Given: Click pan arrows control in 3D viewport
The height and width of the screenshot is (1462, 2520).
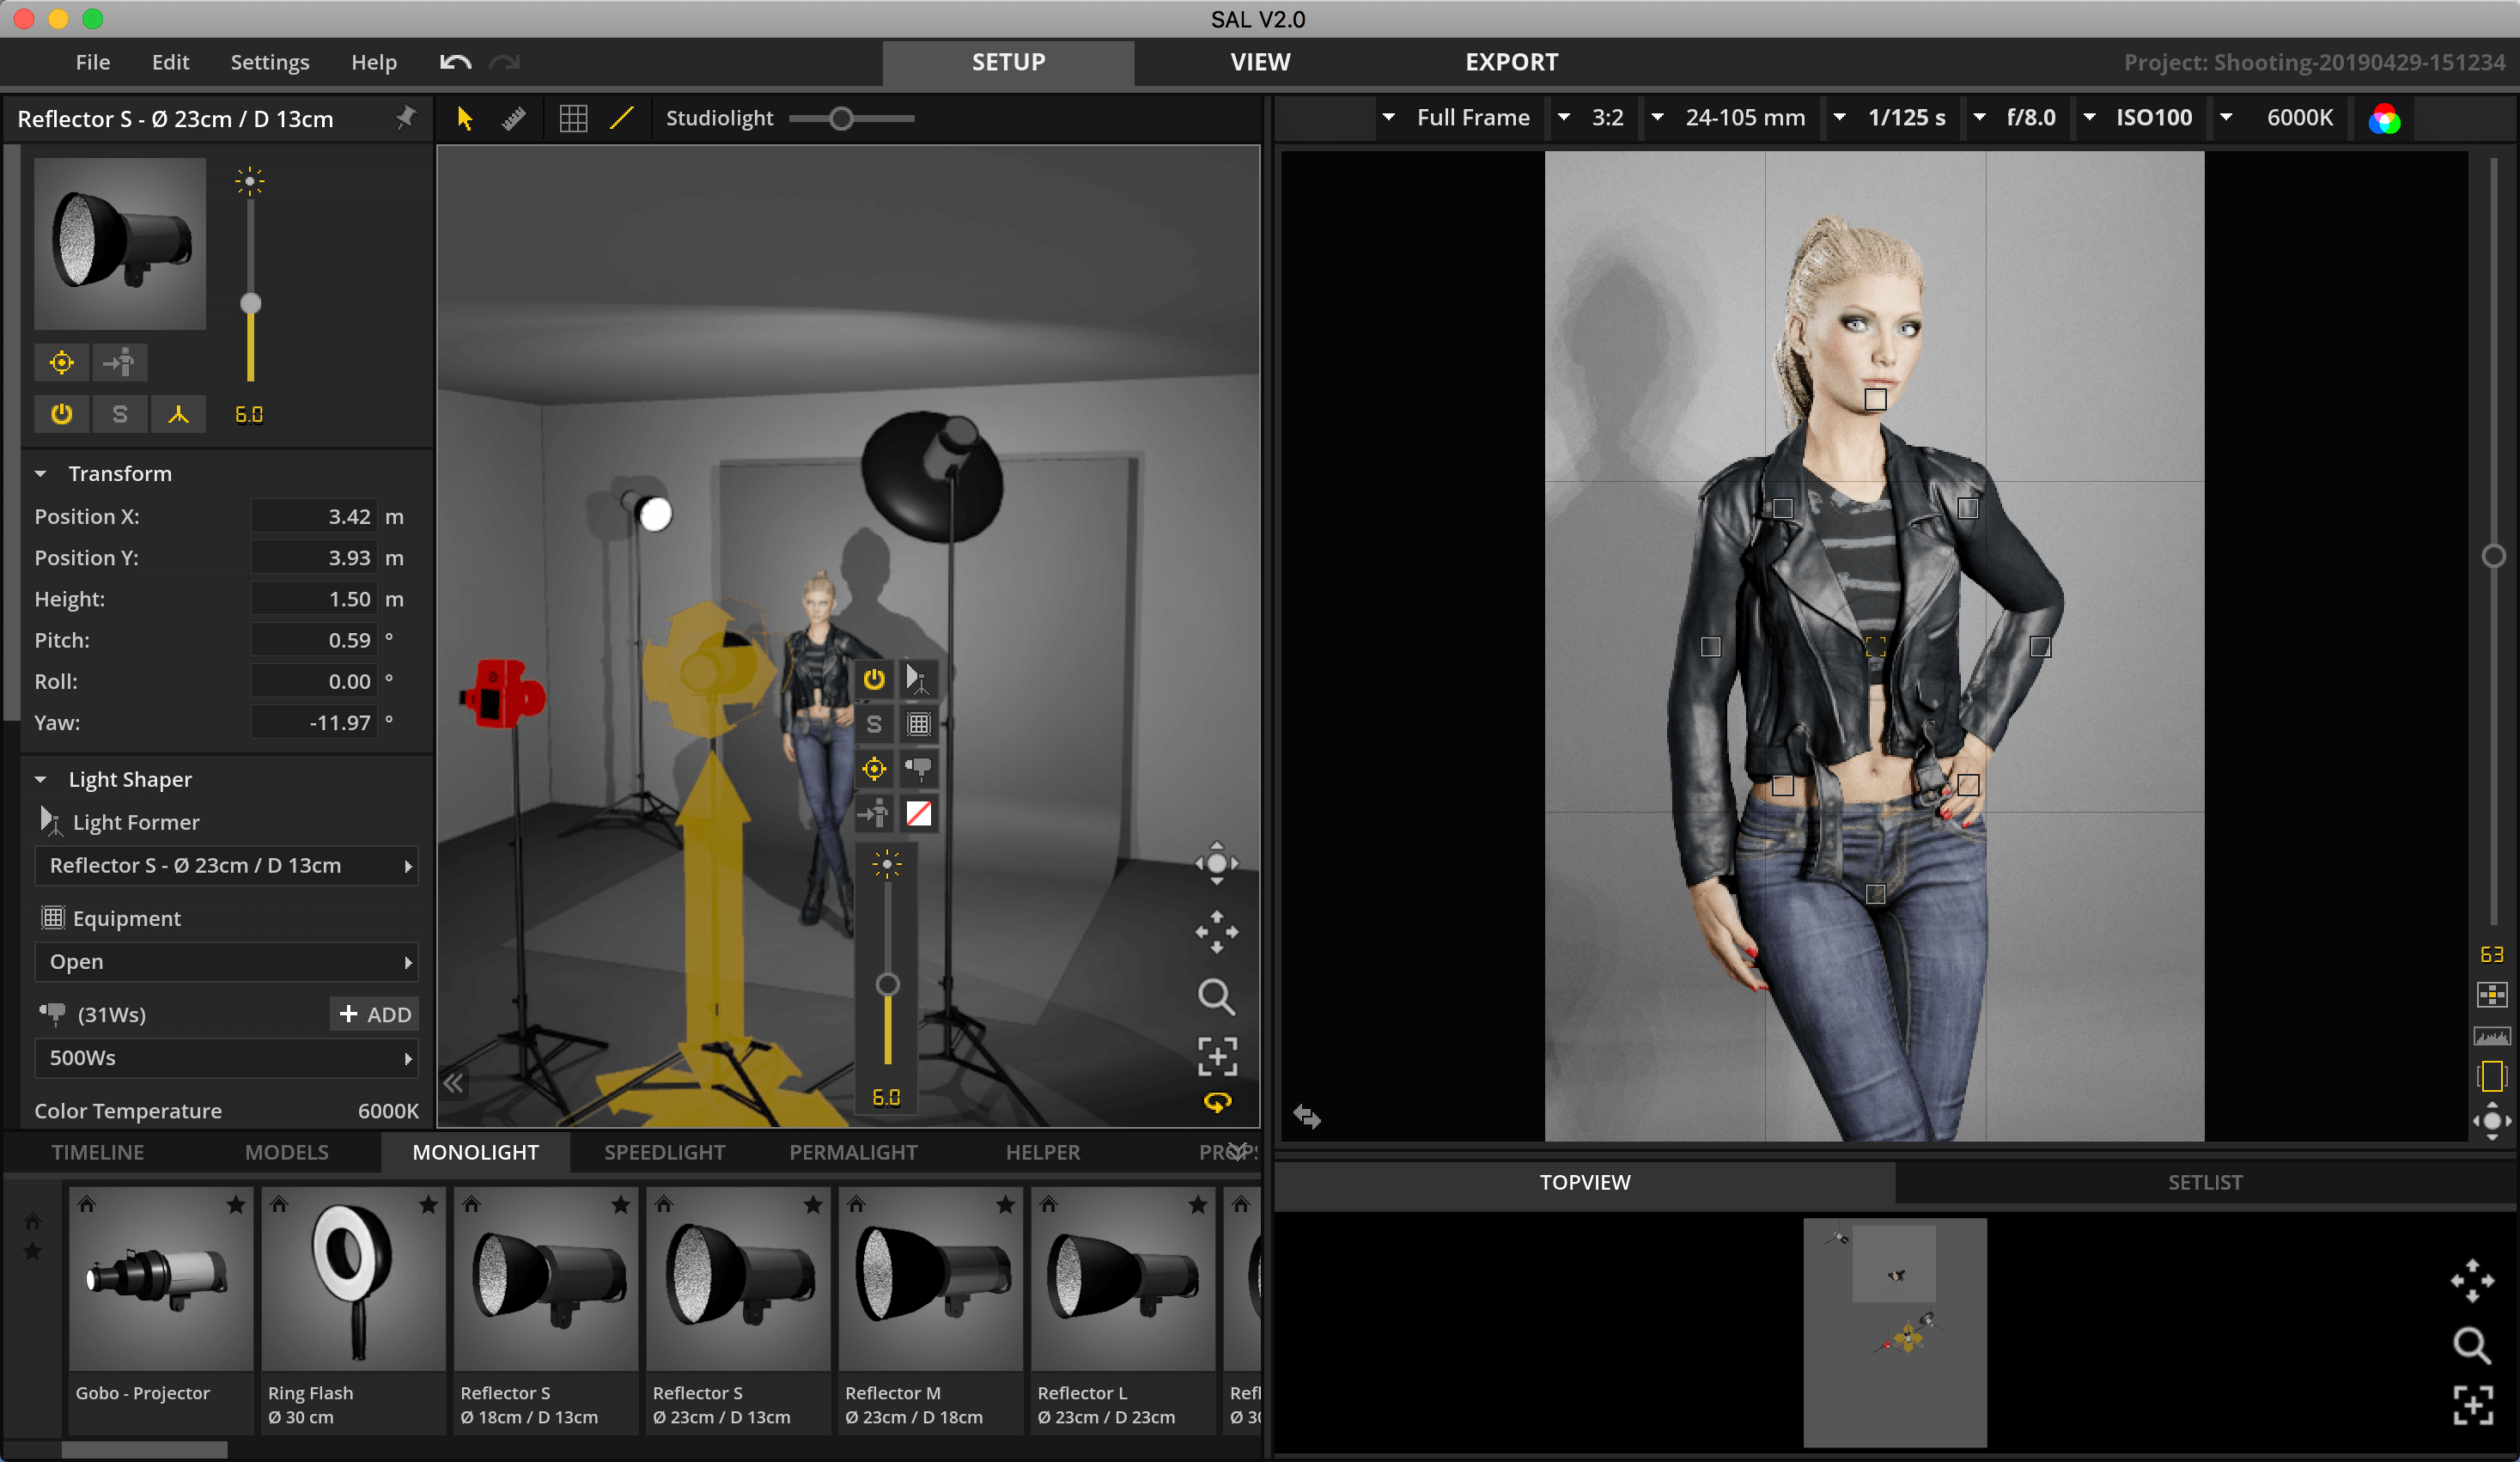Looking at the screenshot, I should (1216, 932).
